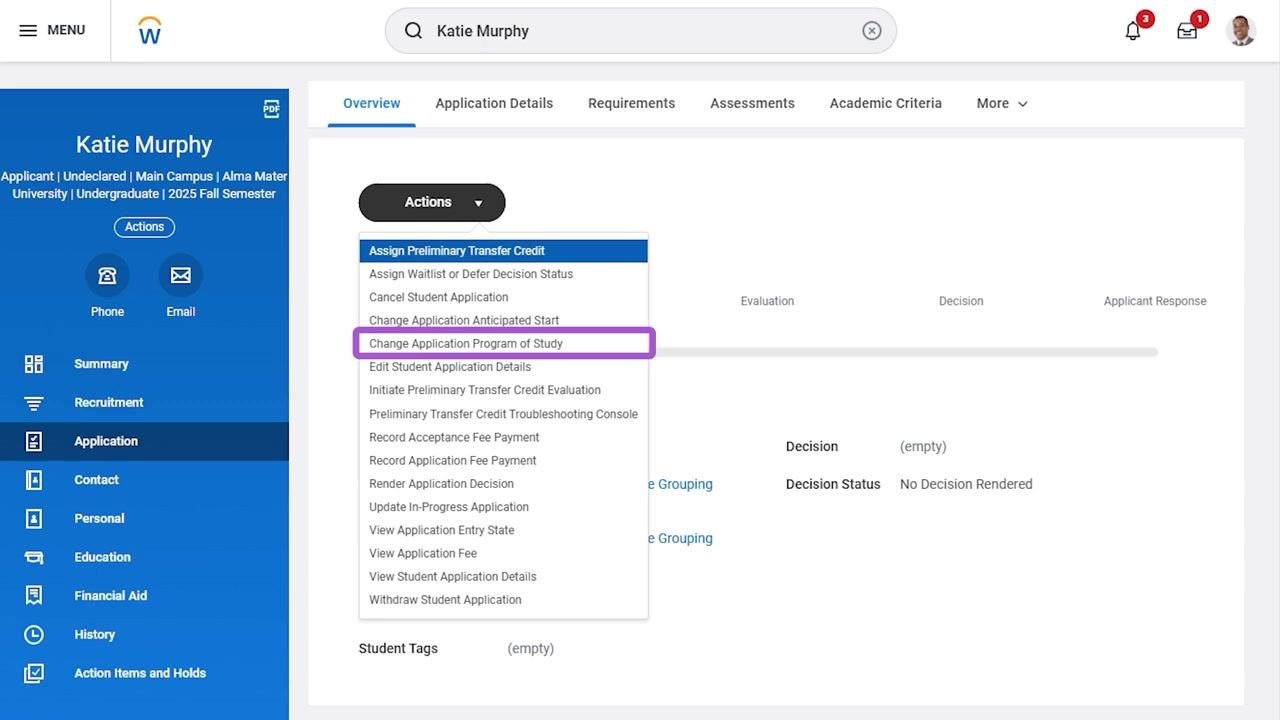The width and height of the screenshot is (1280, 720).
Task: Open Action Items and Holds in sidebar
Action: tap(144, 673)
